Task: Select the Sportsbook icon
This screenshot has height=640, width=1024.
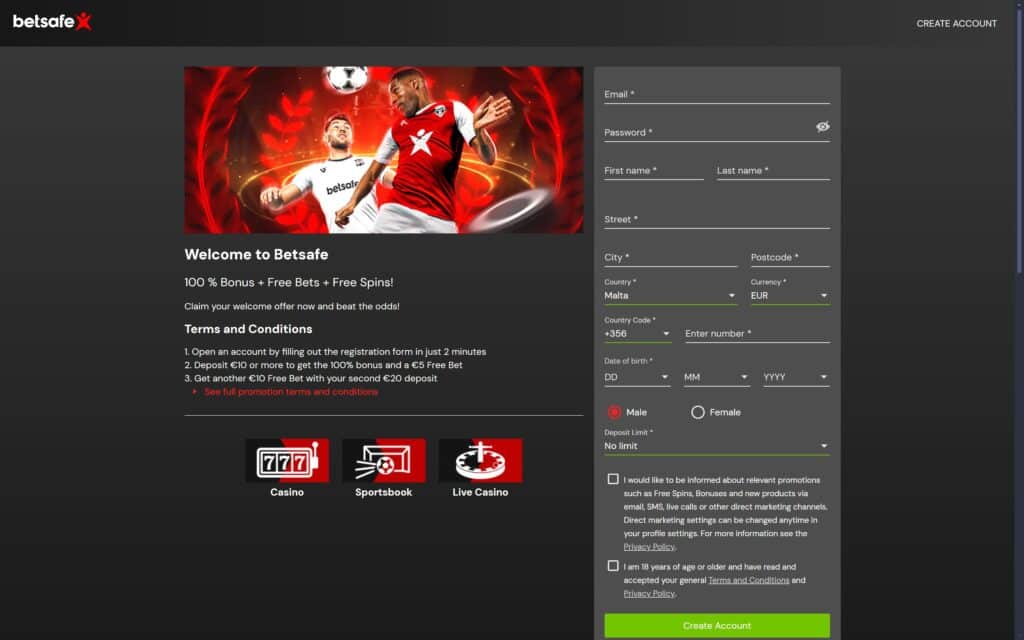Action: point(383,461)
